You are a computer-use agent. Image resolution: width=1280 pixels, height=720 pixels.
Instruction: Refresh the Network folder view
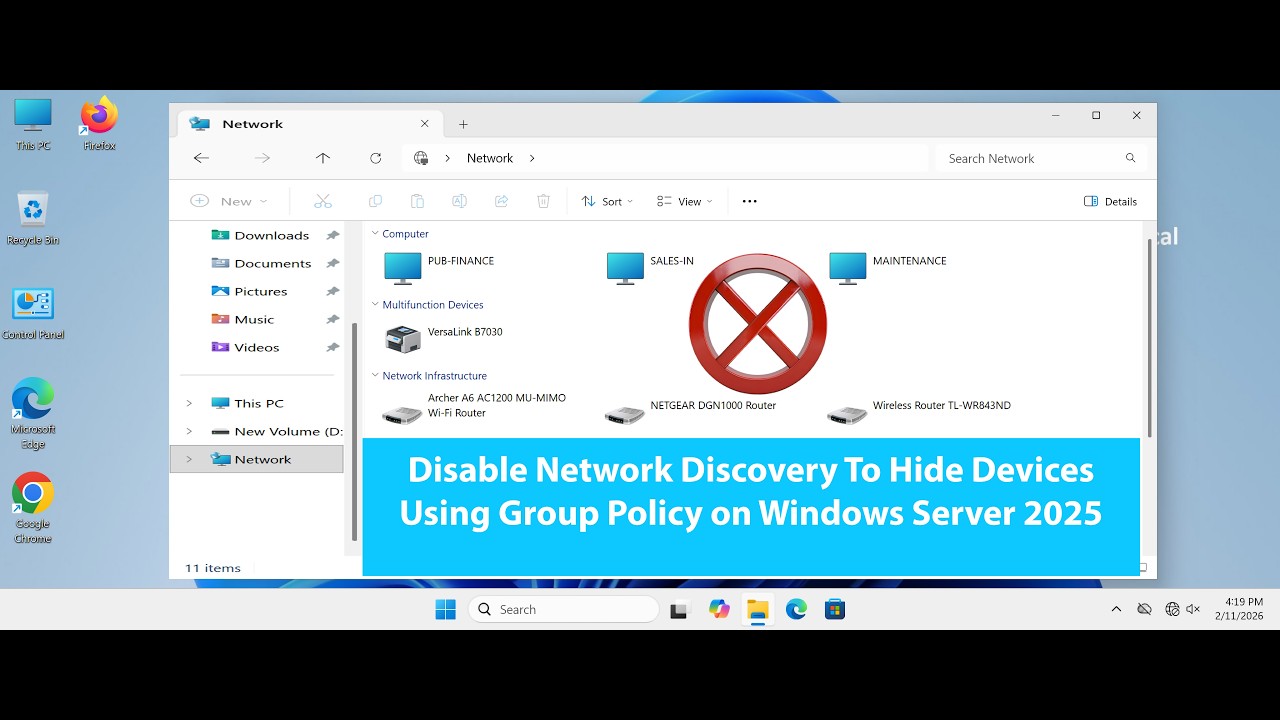point(376,158)
